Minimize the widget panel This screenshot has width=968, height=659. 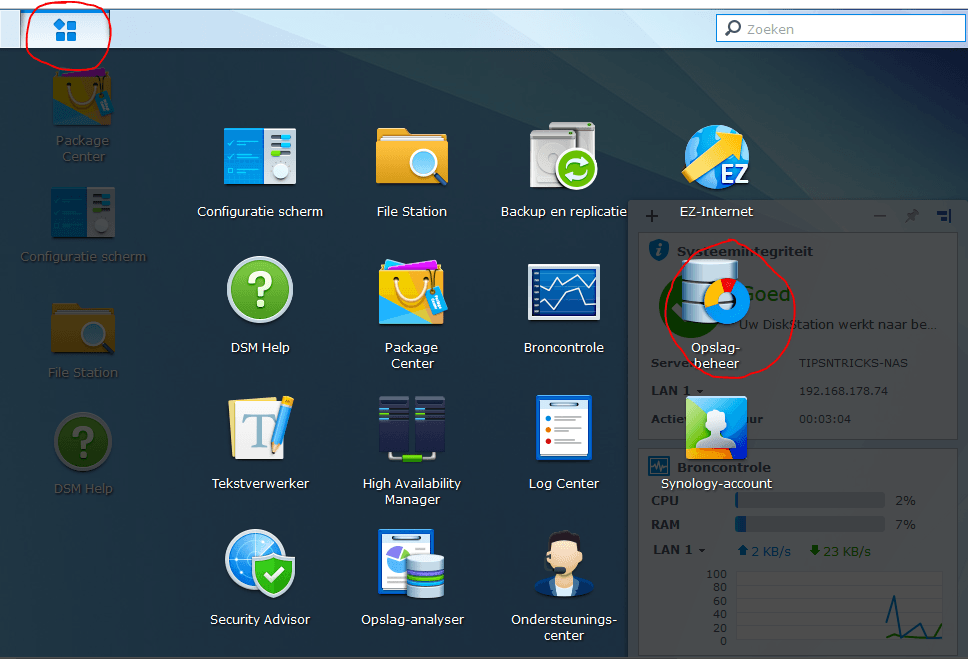880,216
